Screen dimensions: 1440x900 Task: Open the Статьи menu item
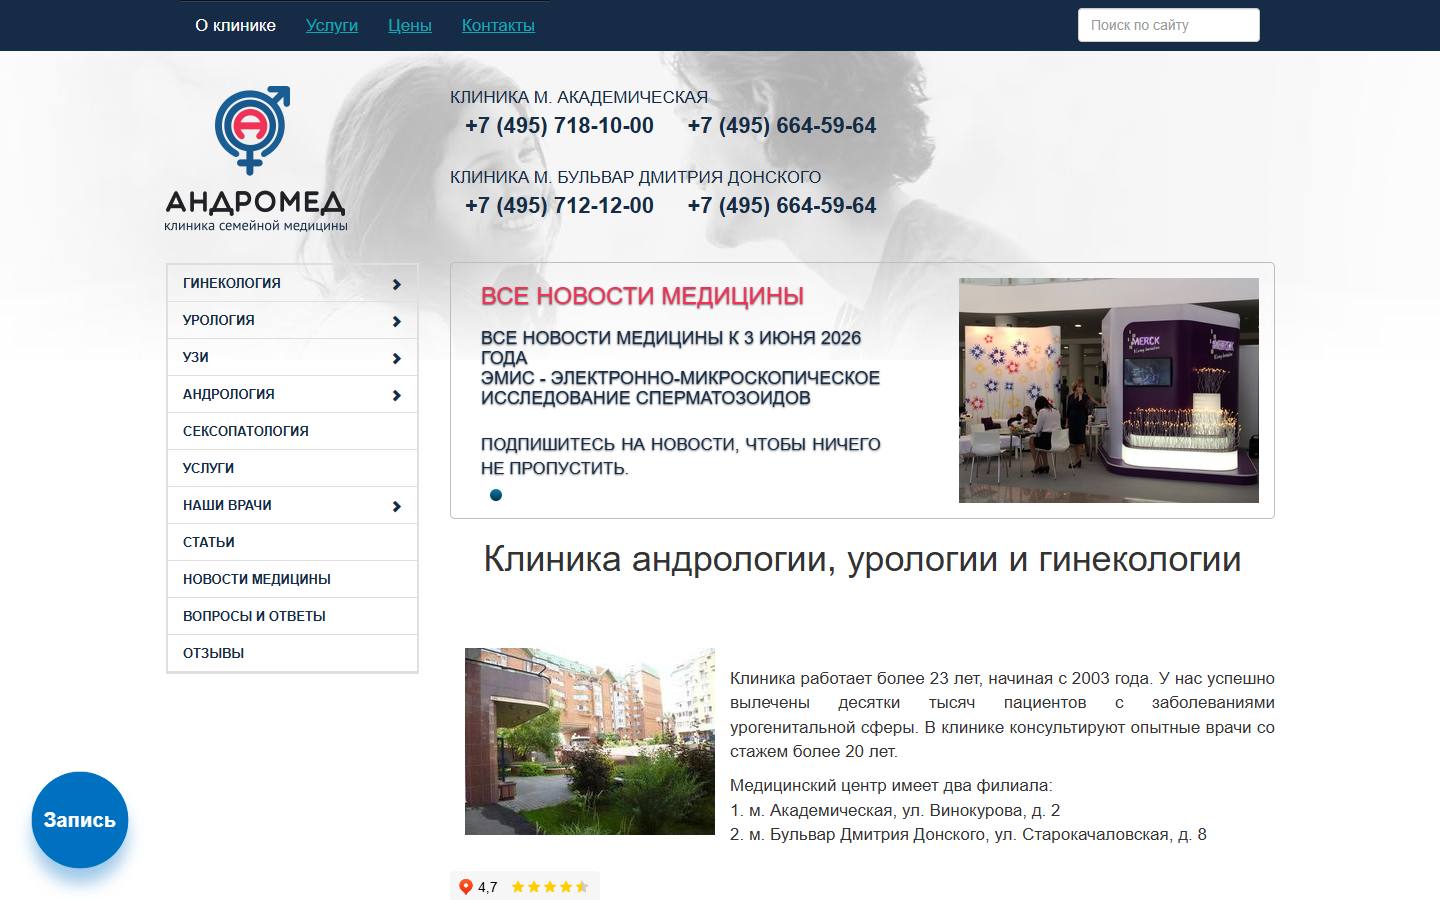click(292, 542)
